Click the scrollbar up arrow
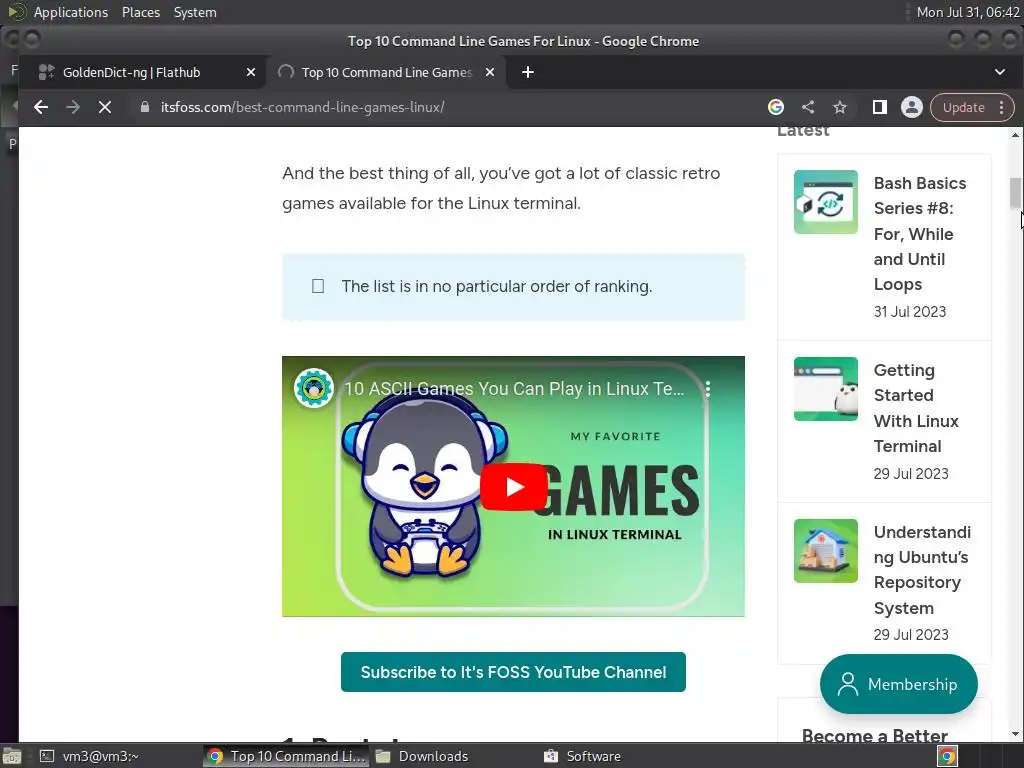 coord(1015,135)
